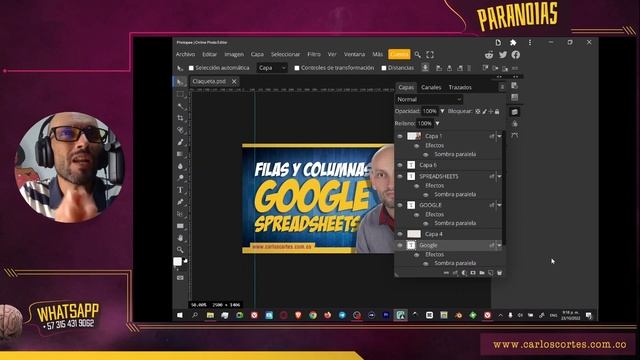Open Photopea Twitter link
The height and width of the screenshot is (360, 640).
(x=503, y=55)
